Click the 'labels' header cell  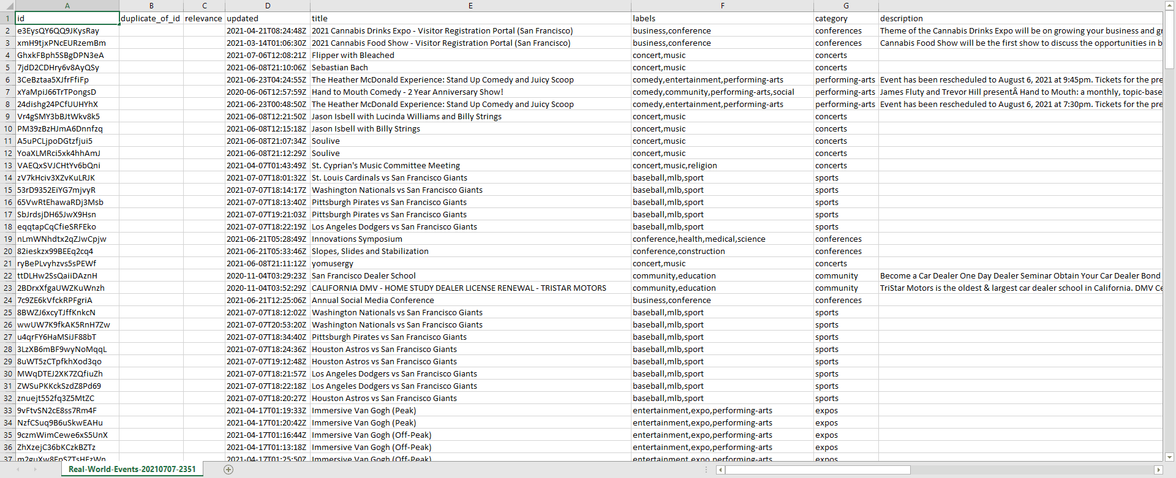[x=722, y=18]
